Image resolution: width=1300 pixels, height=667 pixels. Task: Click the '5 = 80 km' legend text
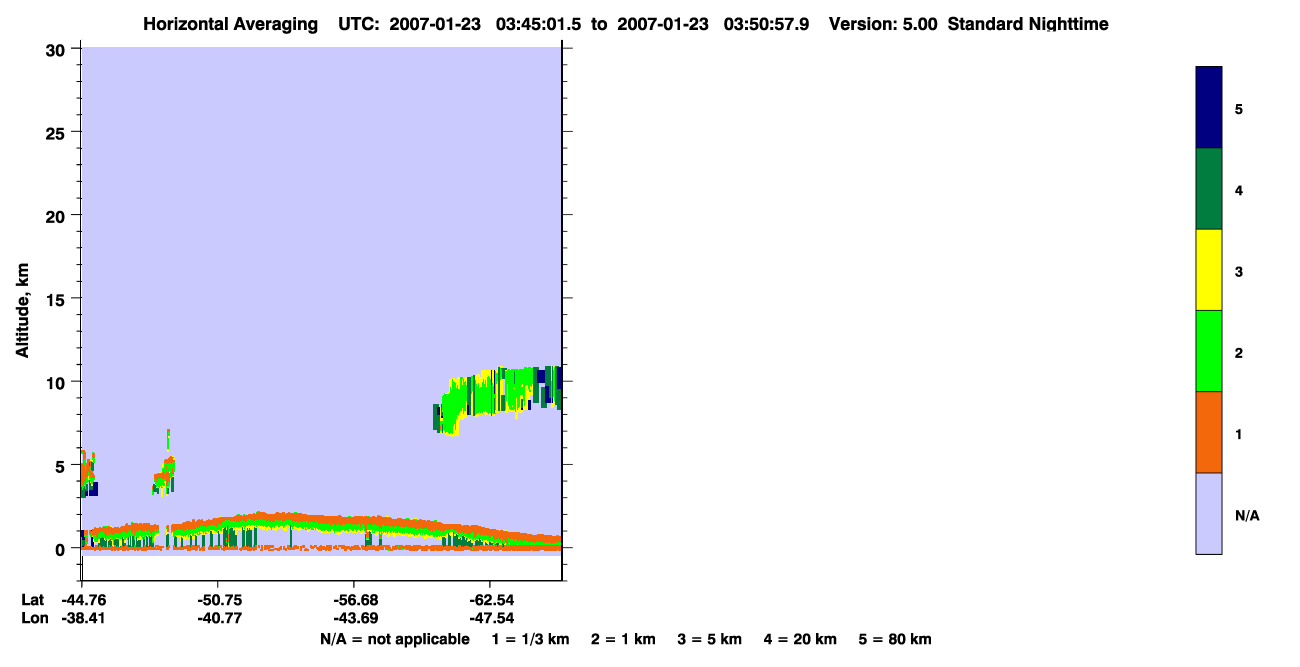(895, 639)
